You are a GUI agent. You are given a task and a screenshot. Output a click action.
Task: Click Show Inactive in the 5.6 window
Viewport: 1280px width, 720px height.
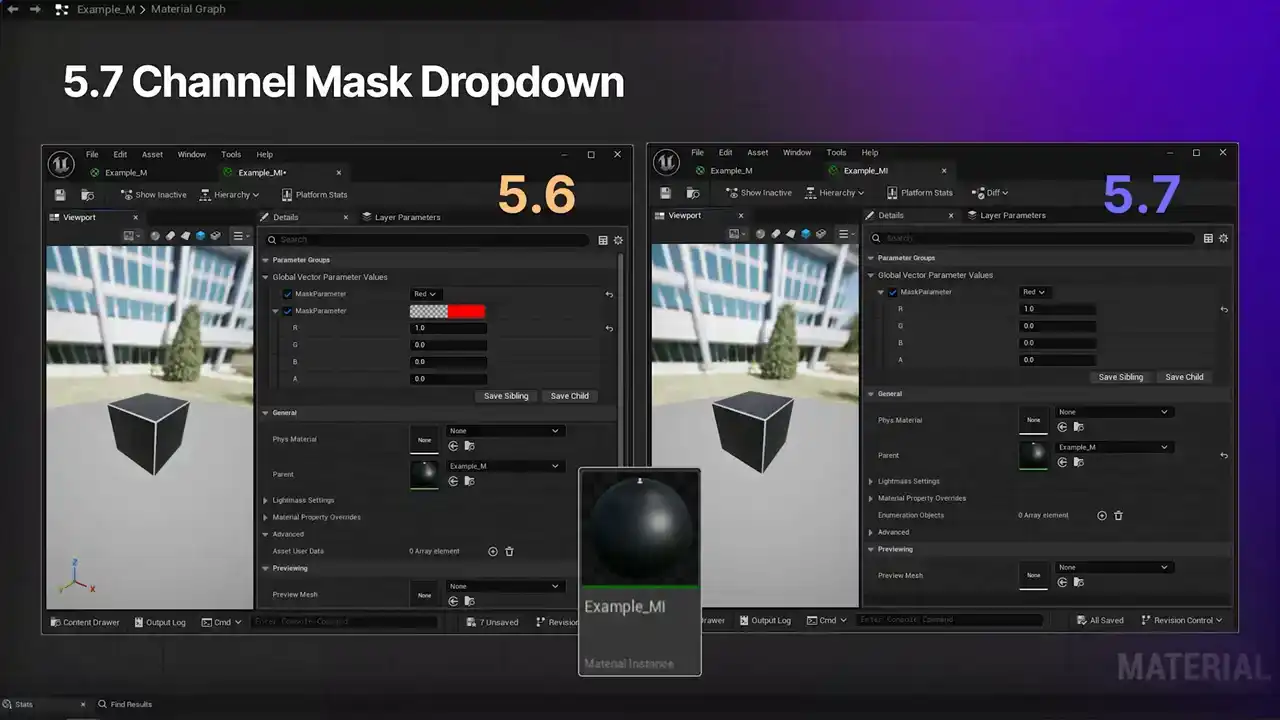pos(153,195)
